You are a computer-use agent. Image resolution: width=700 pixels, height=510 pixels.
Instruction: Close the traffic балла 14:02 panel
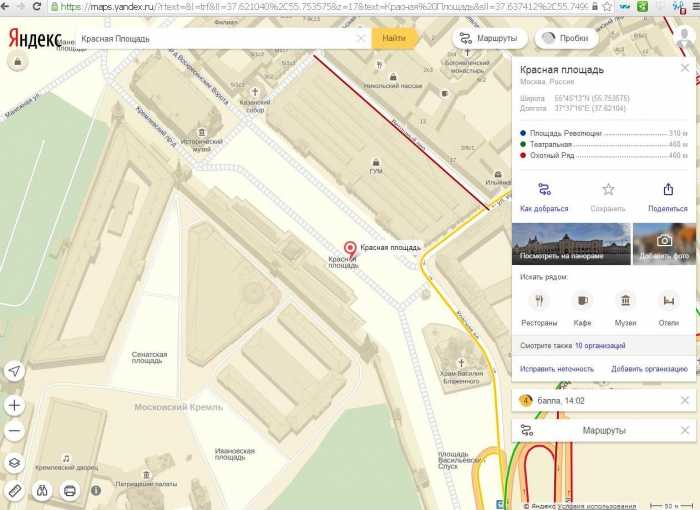pyautogui.click(x=685, y=400)
